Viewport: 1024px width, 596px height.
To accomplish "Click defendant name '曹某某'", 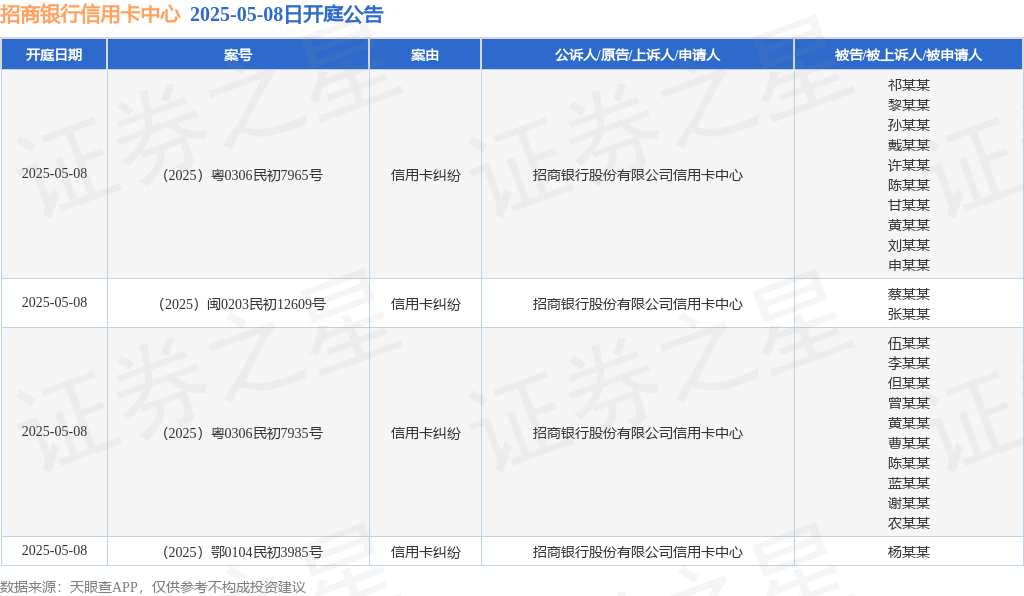I will [908, 443].
